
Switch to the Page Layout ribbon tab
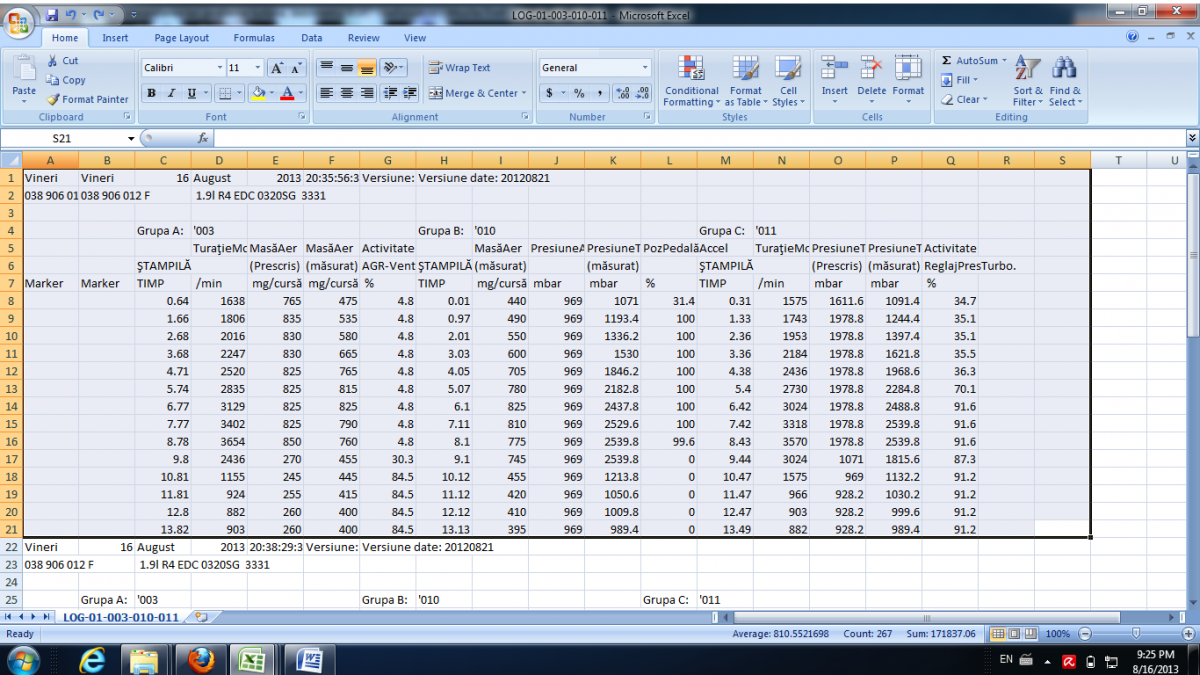pos(181,38)
